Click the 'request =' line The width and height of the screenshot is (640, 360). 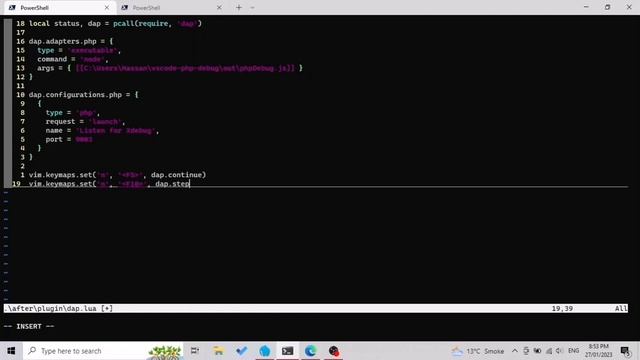86,122
